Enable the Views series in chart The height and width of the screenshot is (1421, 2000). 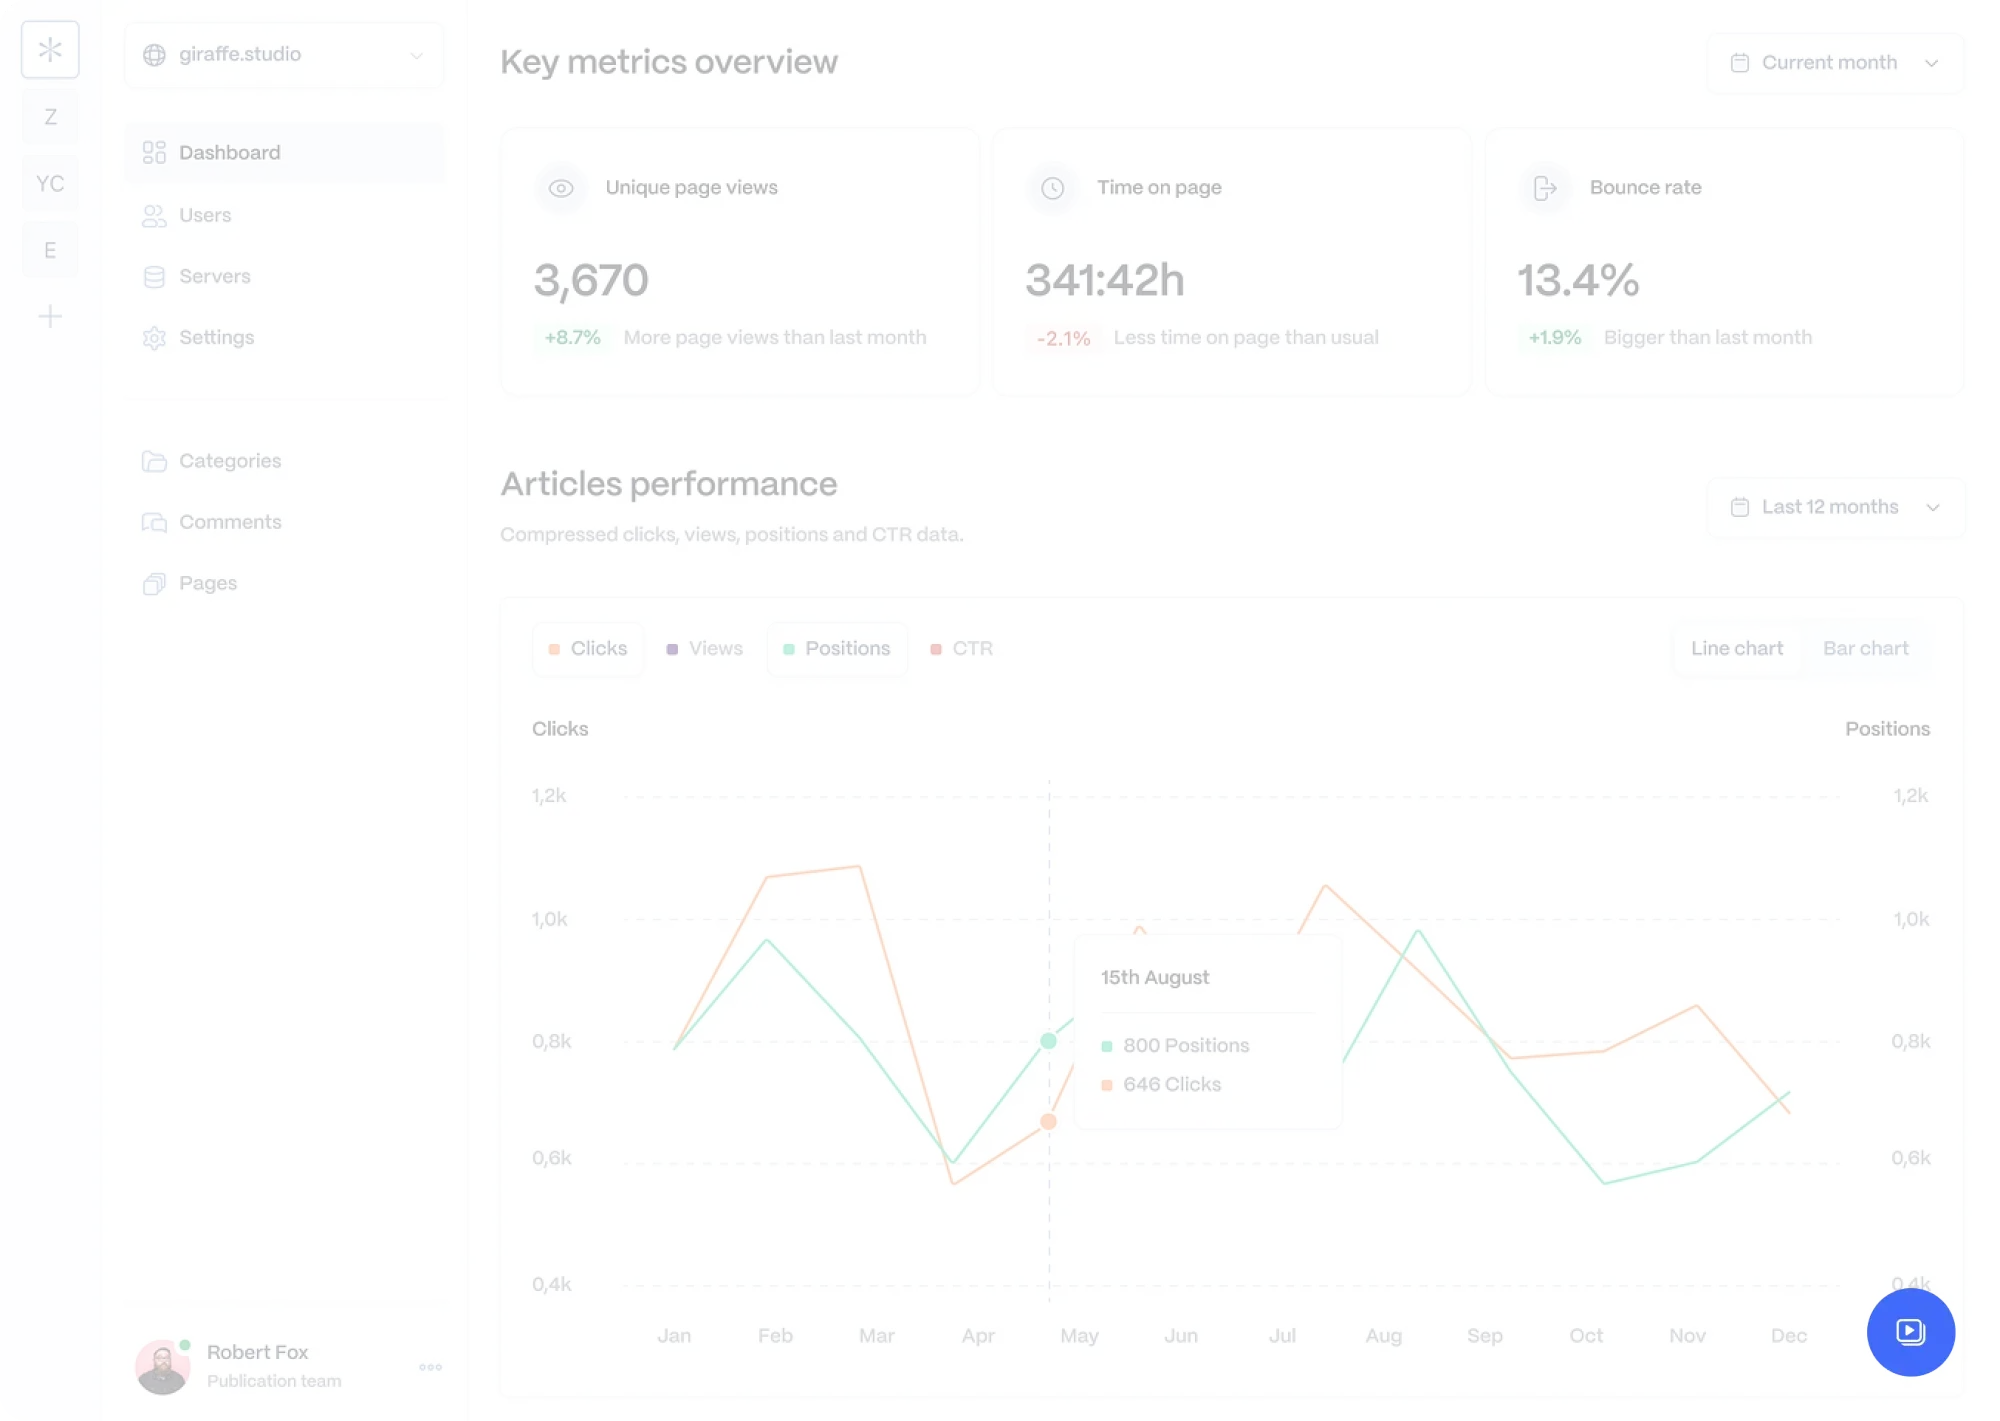click(705, 649)
